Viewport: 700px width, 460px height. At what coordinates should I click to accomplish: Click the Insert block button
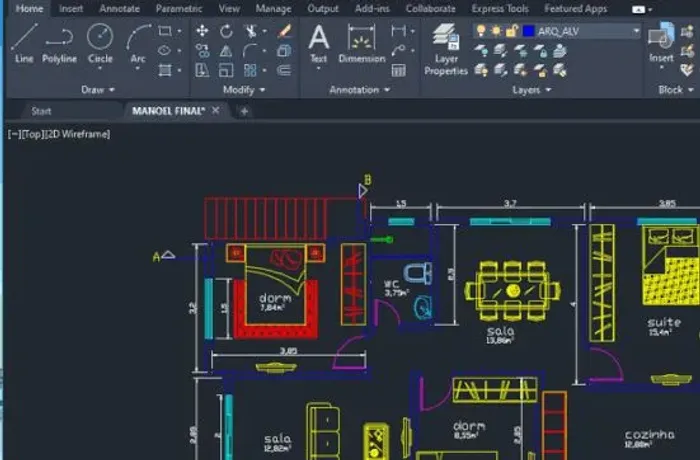click(661, 43)
